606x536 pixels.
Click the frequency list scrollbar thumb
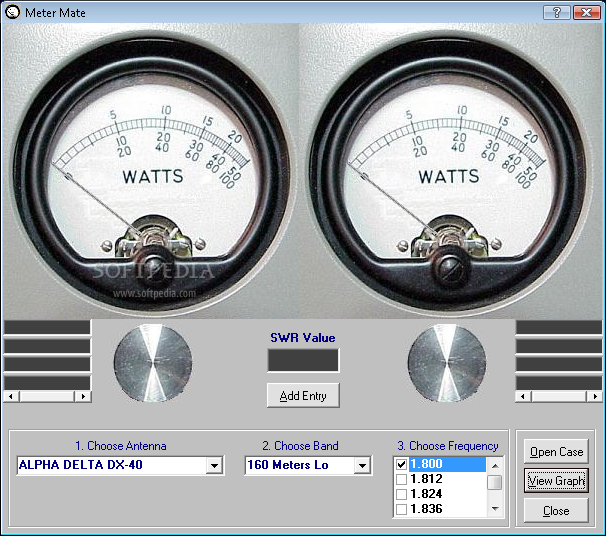495,482
